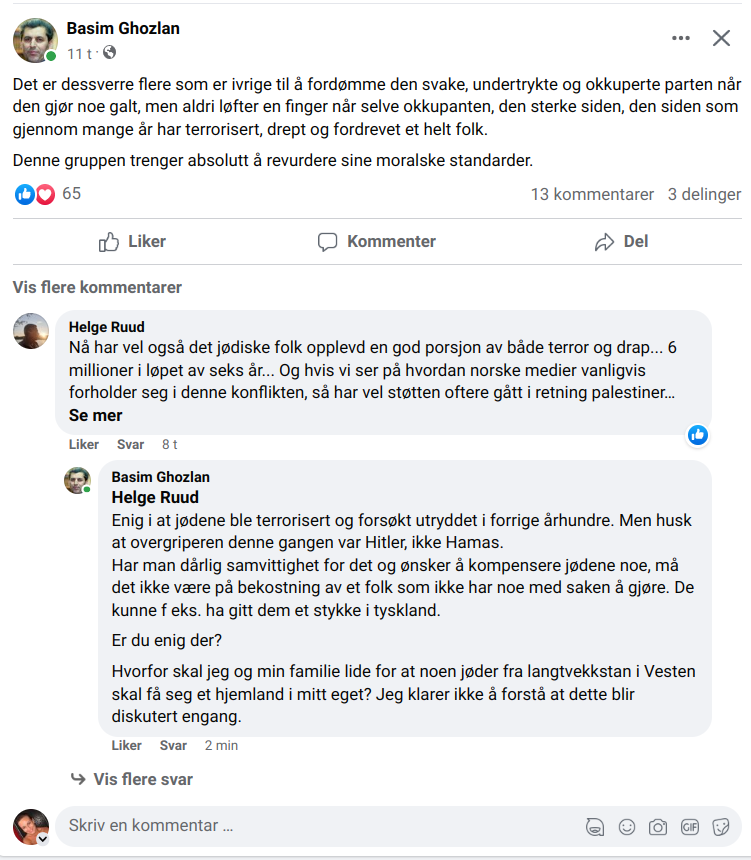Show more replies via Vis flere svar

tap(132, 779)
